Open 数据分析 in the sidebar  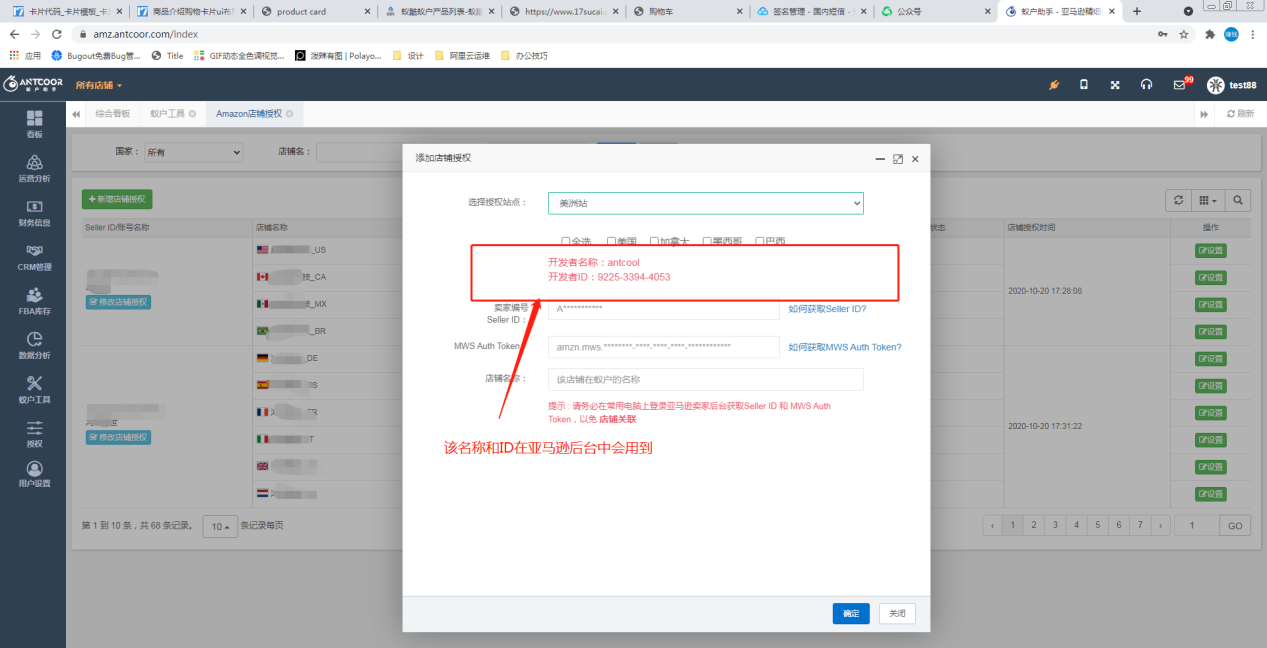[x=34, y=345]
